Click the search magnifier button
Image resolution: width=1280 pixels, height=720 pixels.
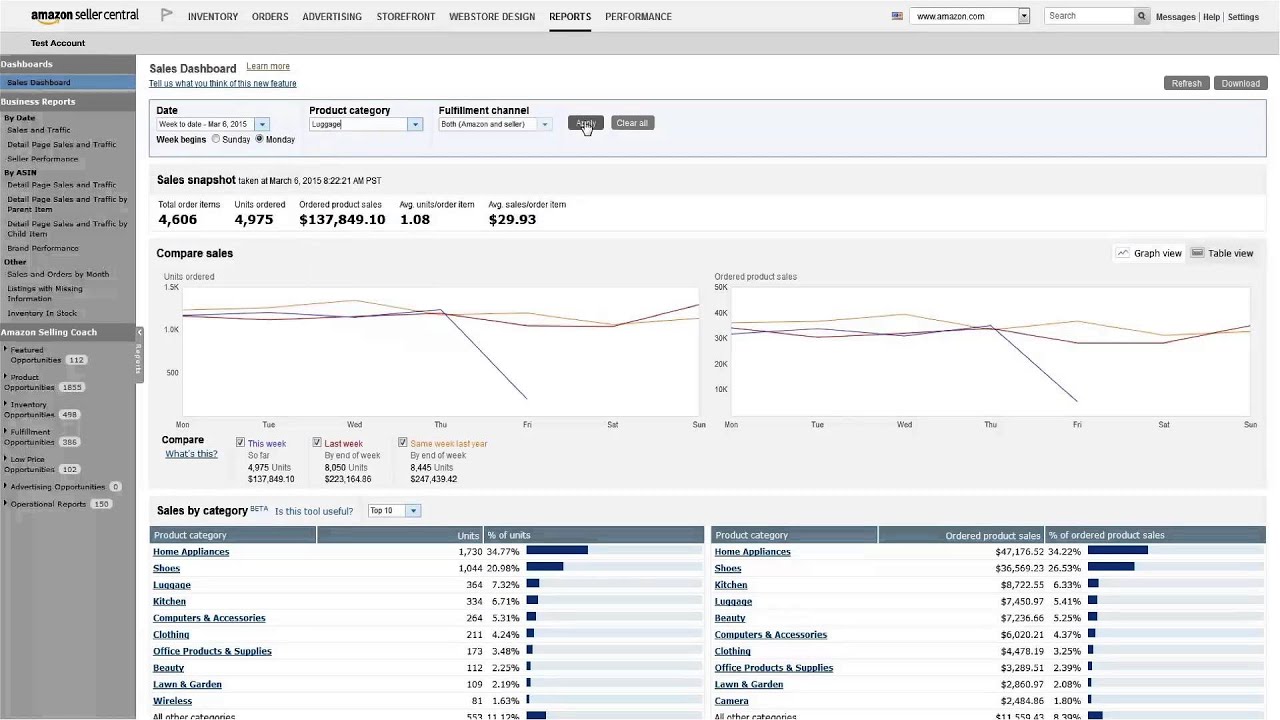coord(1141,16)
